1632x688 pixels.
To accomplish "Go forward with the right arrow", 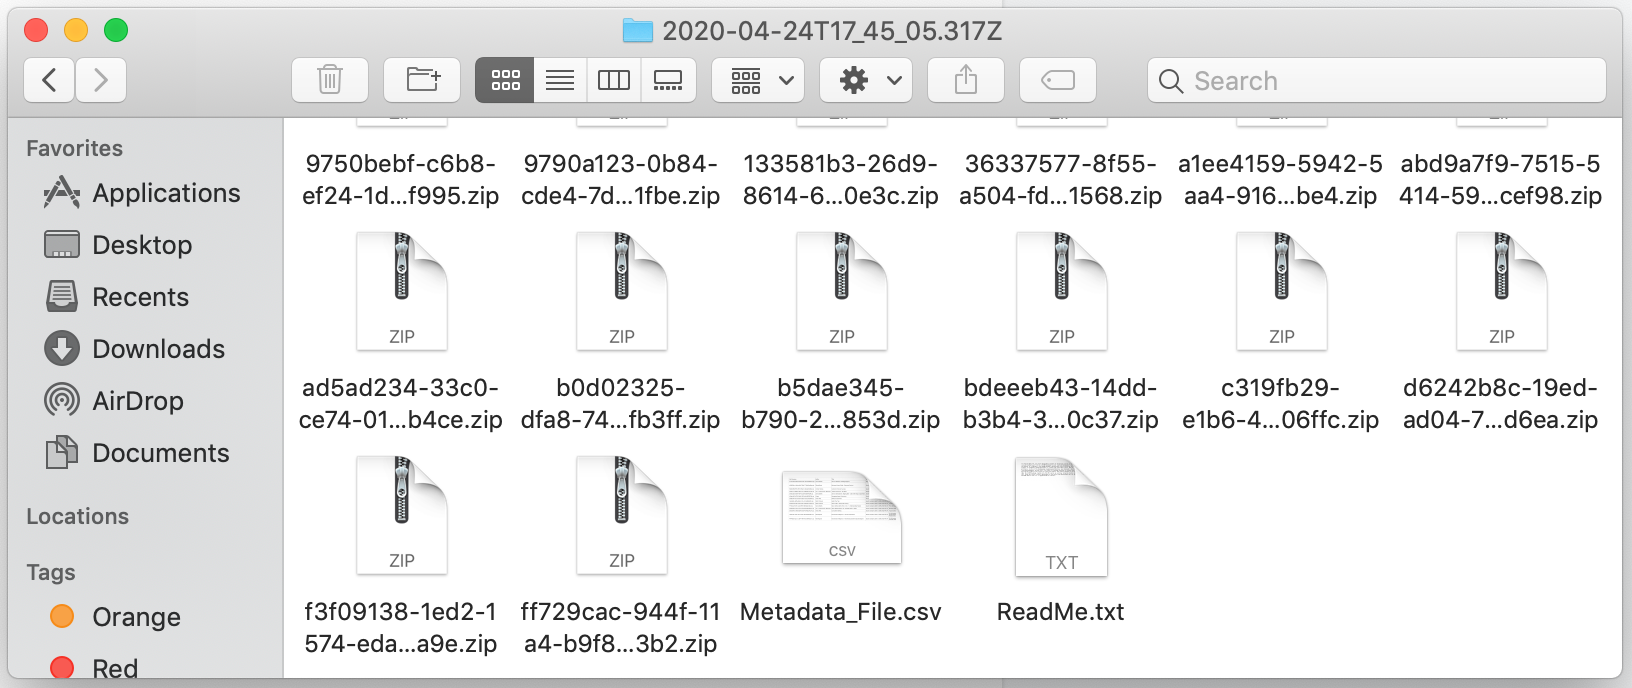I will (101, 80).
